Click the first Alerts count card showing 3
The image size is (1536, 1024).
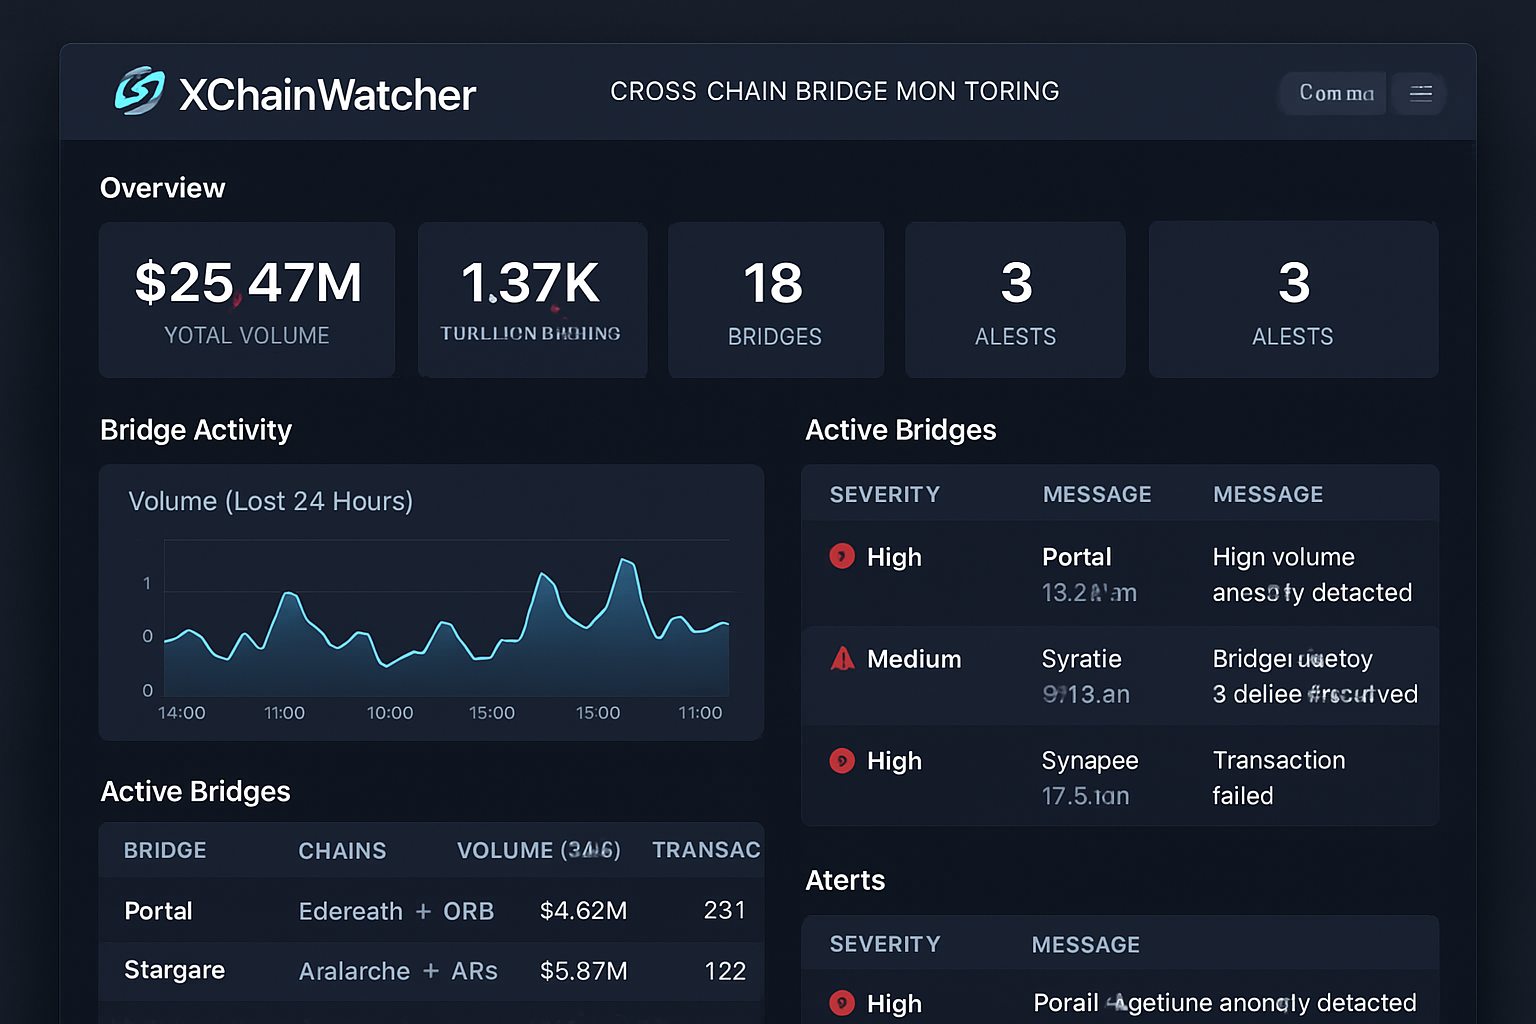1015,299
